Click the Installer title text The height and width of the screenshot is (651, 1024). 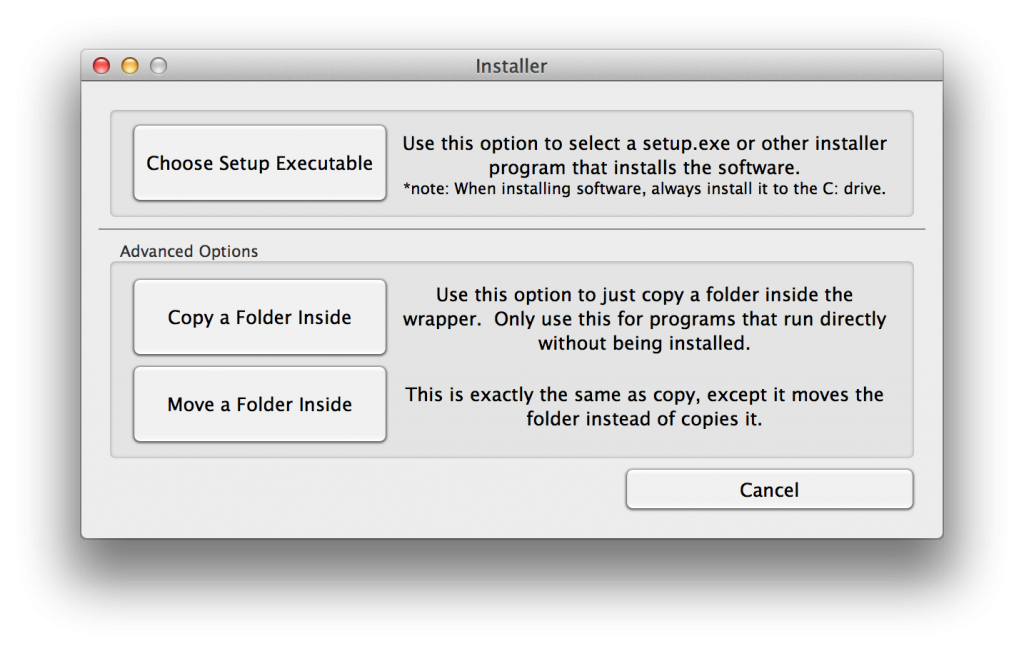tap(511, 67)
